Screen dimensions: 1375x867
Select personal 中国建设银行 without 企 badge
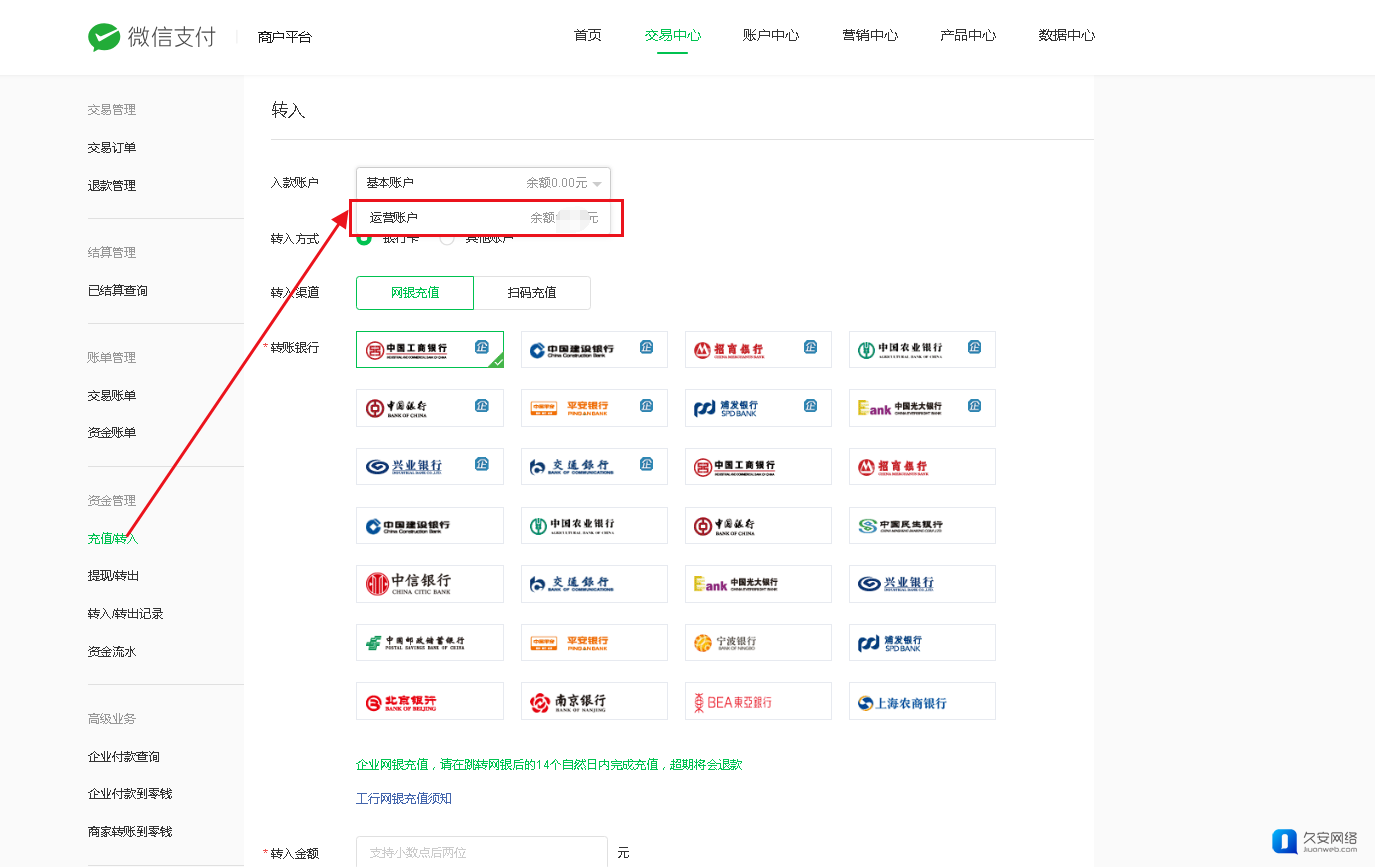430,525
